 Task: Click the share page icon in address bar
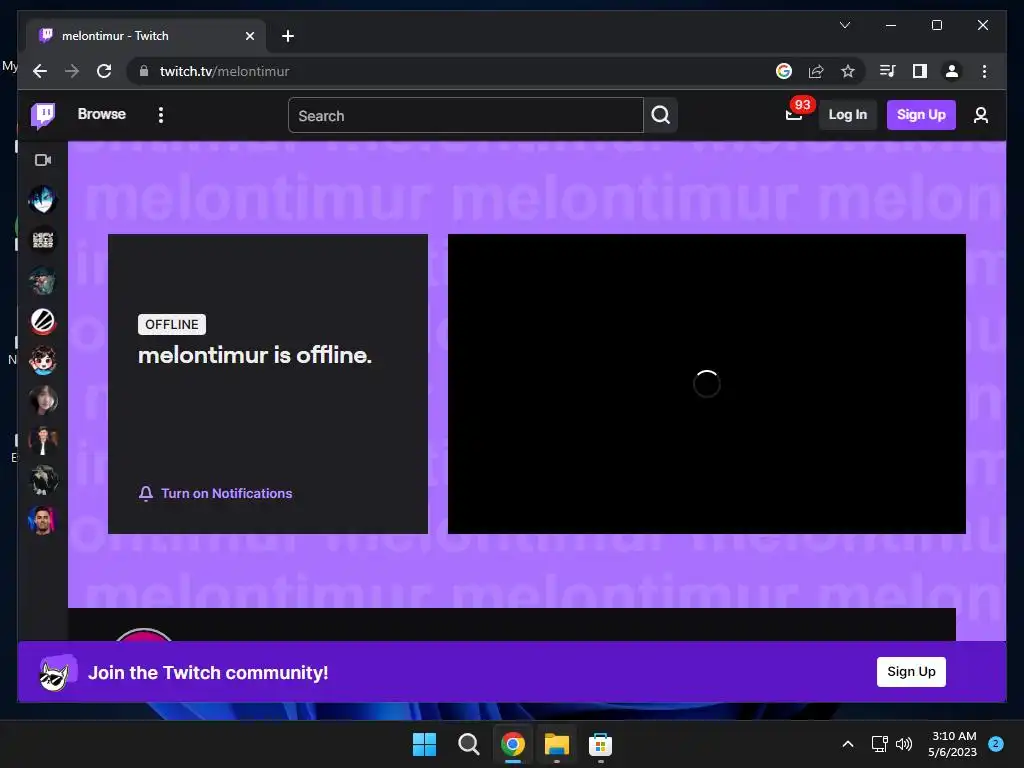coord(816,71)
